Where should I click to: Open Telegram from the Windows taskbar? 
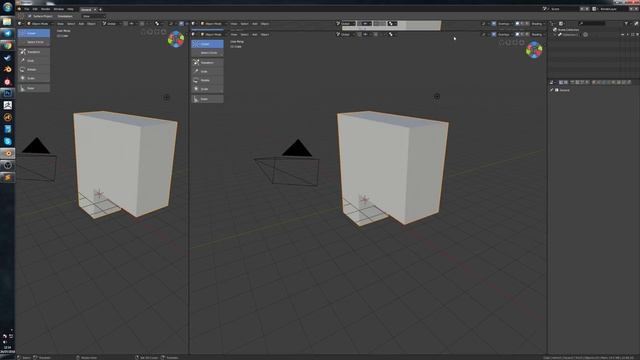[x=7, y=33]
